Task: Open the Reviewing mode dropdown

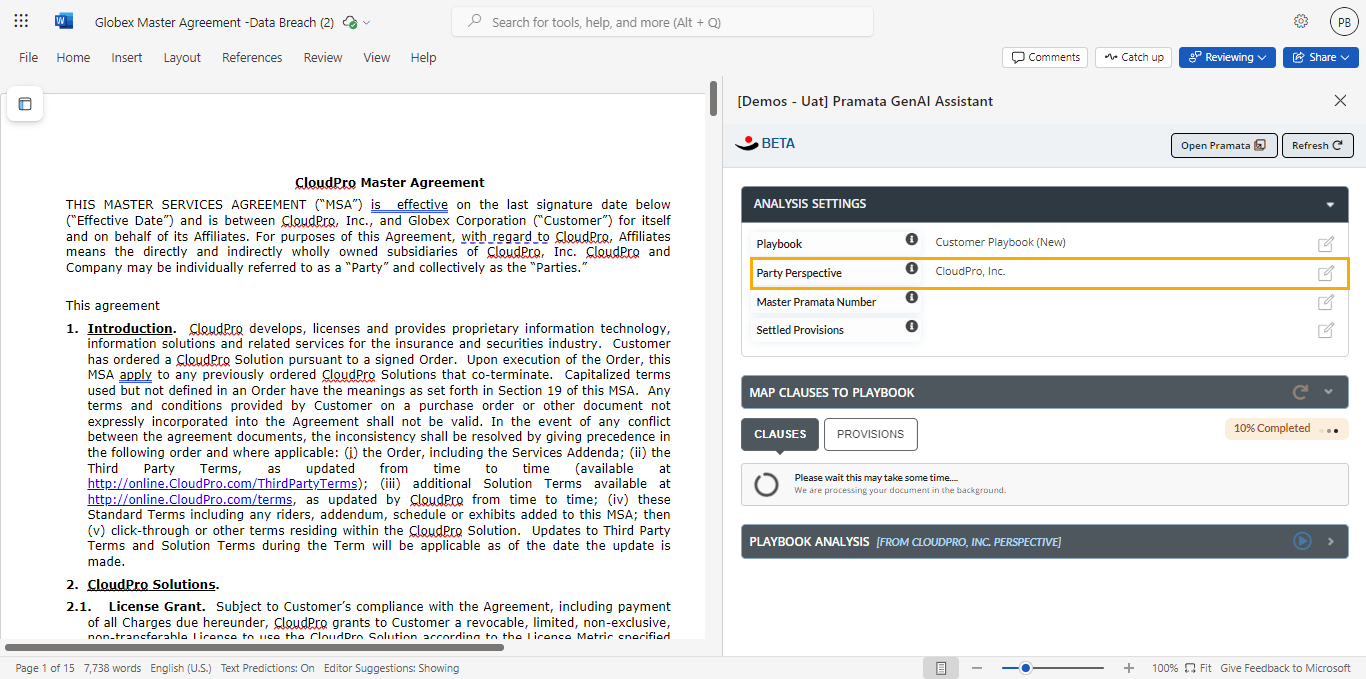Action: (1227, 57)
